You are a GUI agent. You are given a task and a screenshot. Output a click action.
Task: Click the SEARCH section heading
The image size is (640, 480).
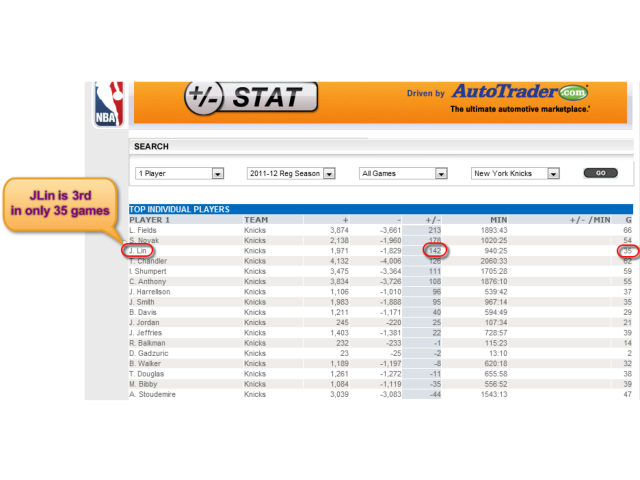tap(151, 147)
